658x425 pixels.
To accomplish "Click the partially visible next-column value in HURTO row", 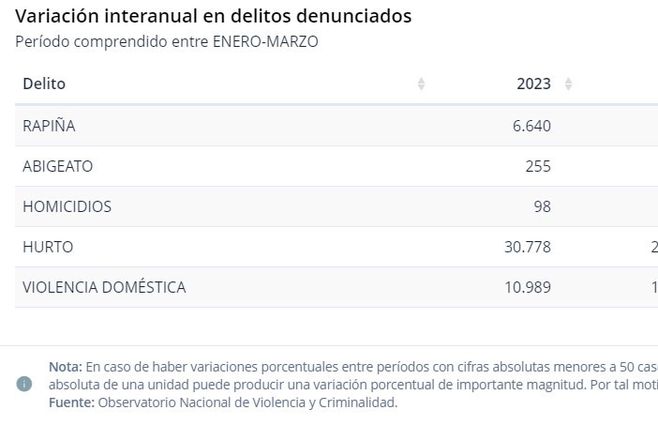I will coord(653,247).
